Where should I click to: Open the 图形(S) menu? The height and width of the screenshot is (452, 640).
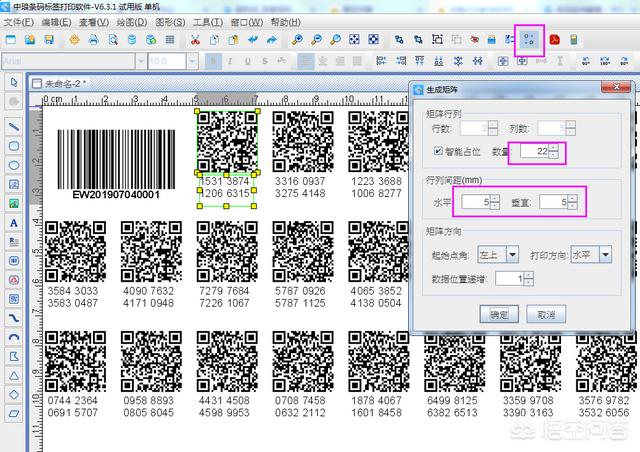pos(170,22)
